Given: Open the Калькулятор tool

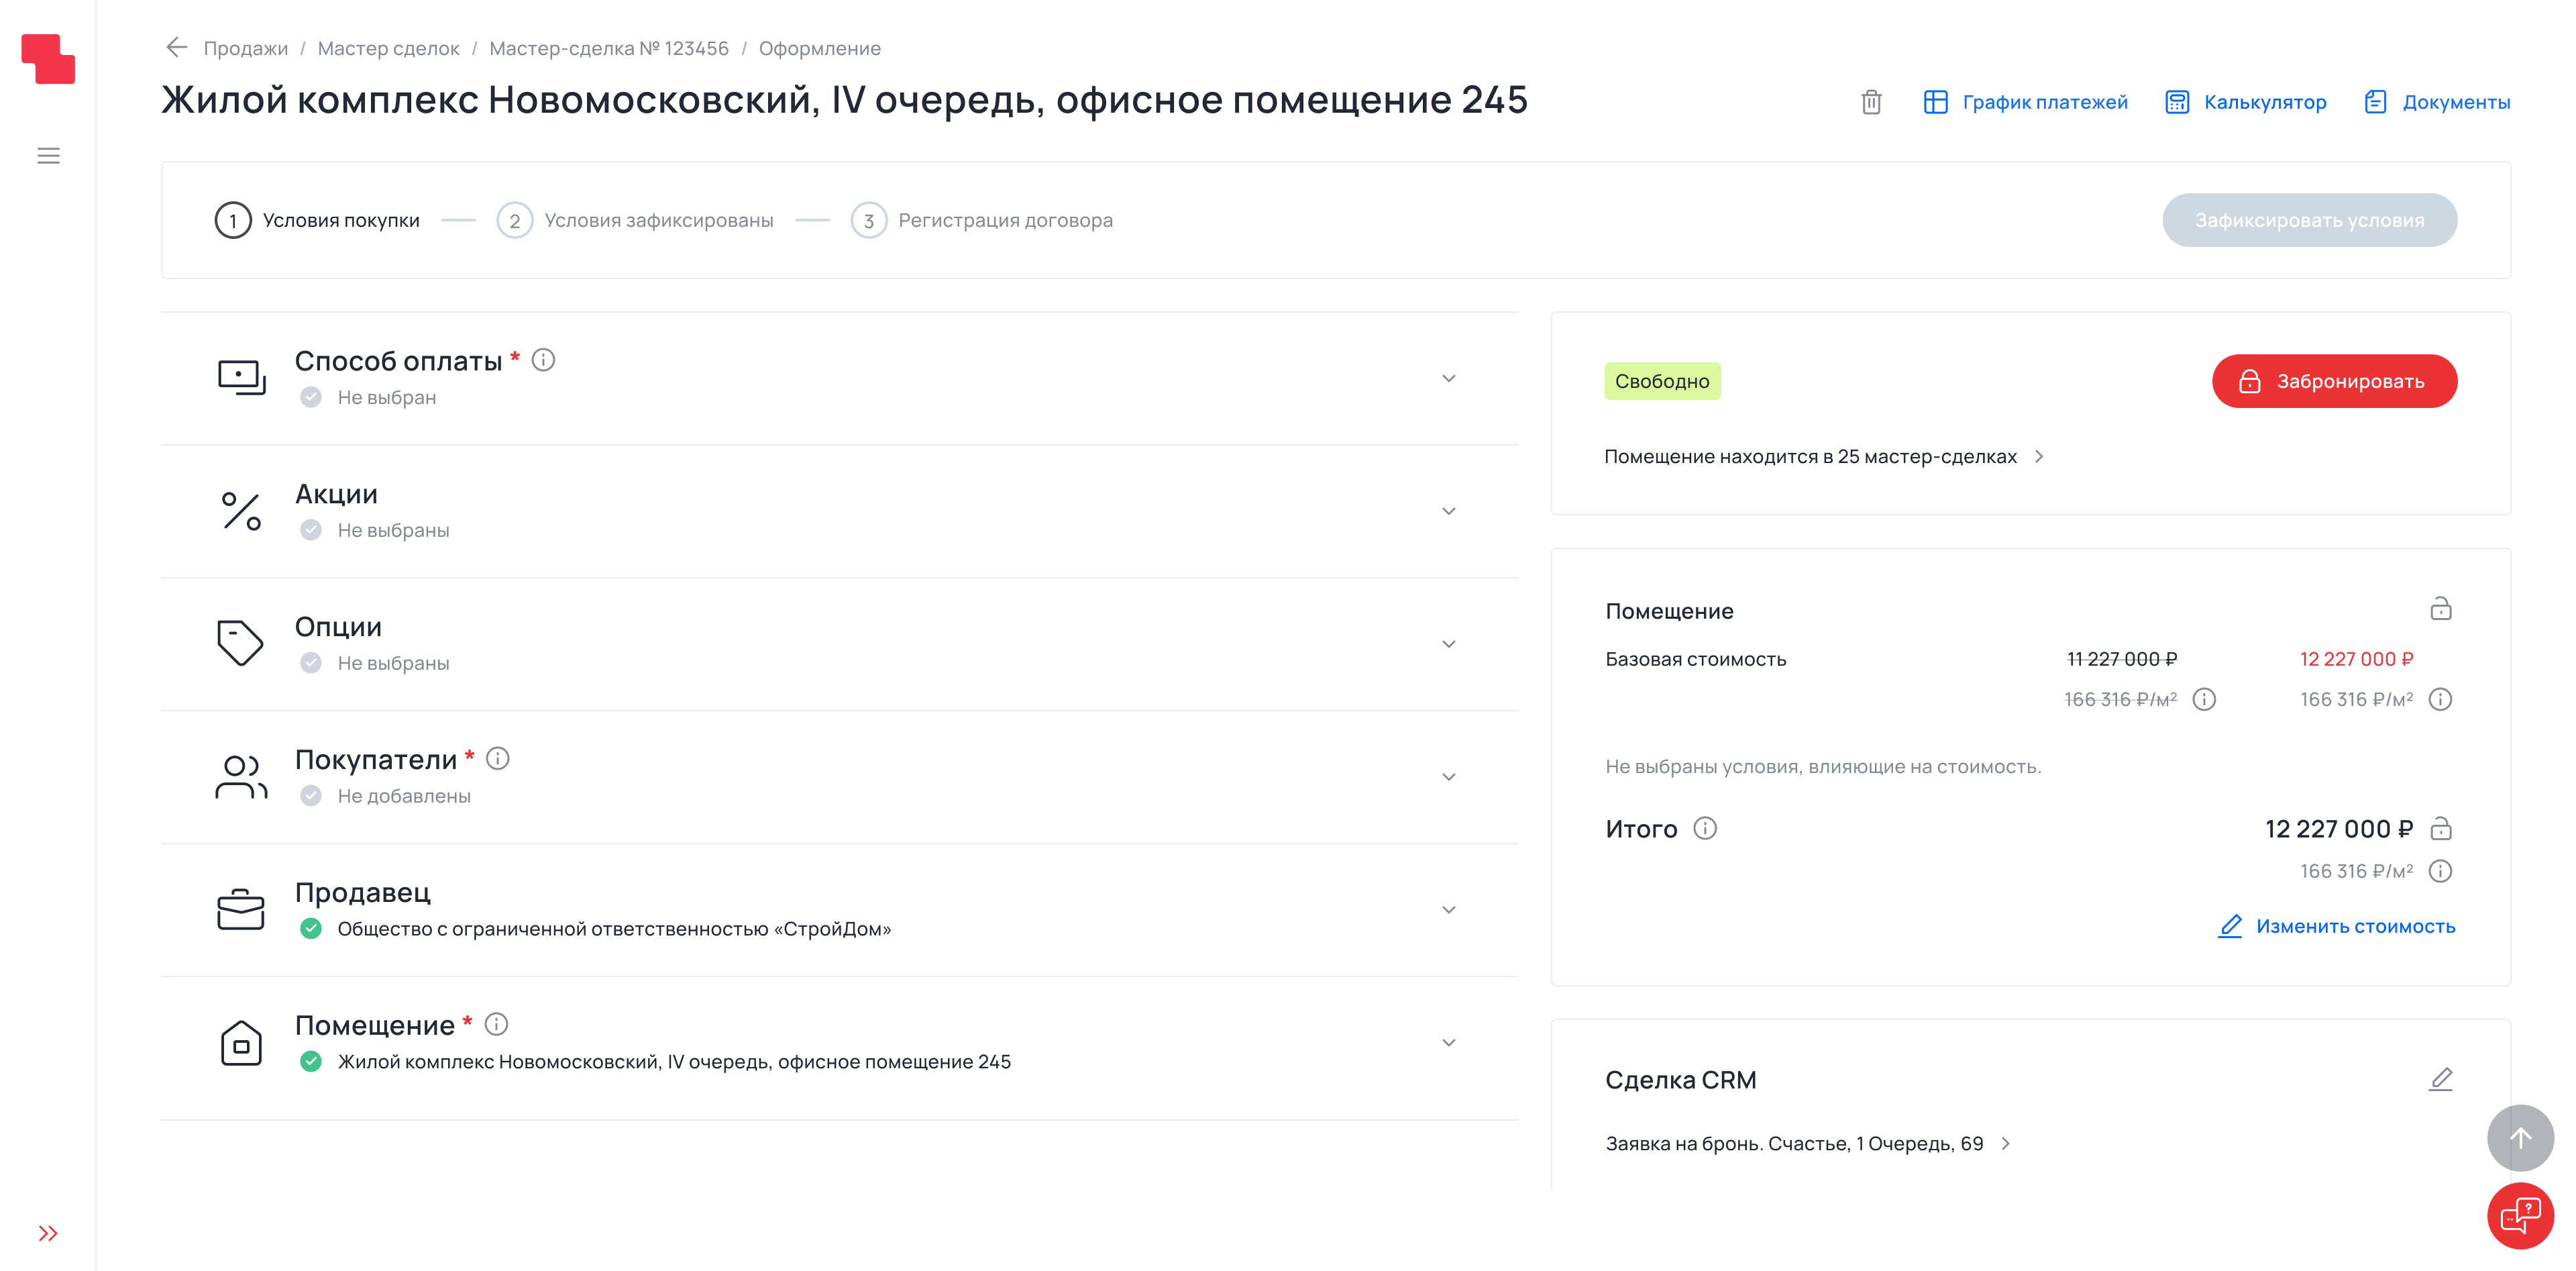Looking at the screenshot, I should pyautogui.click(x=2265, y=101).
